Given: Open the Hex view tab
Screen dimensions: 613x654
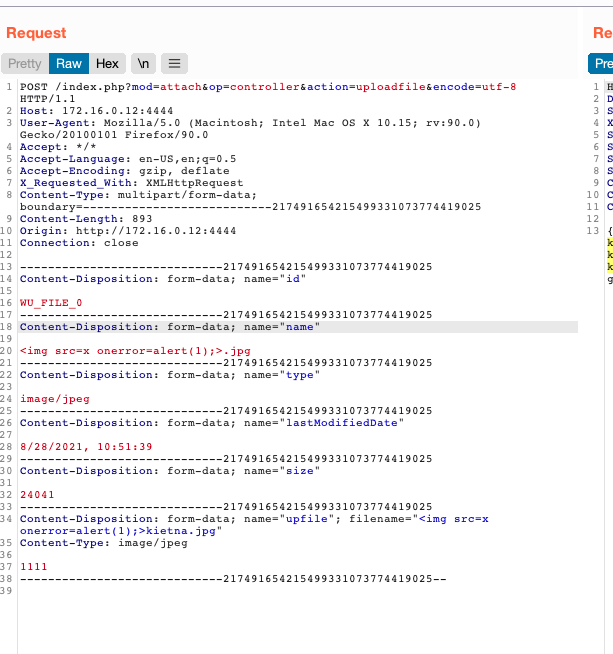Looking at the screenshot, I should point(107,63).
